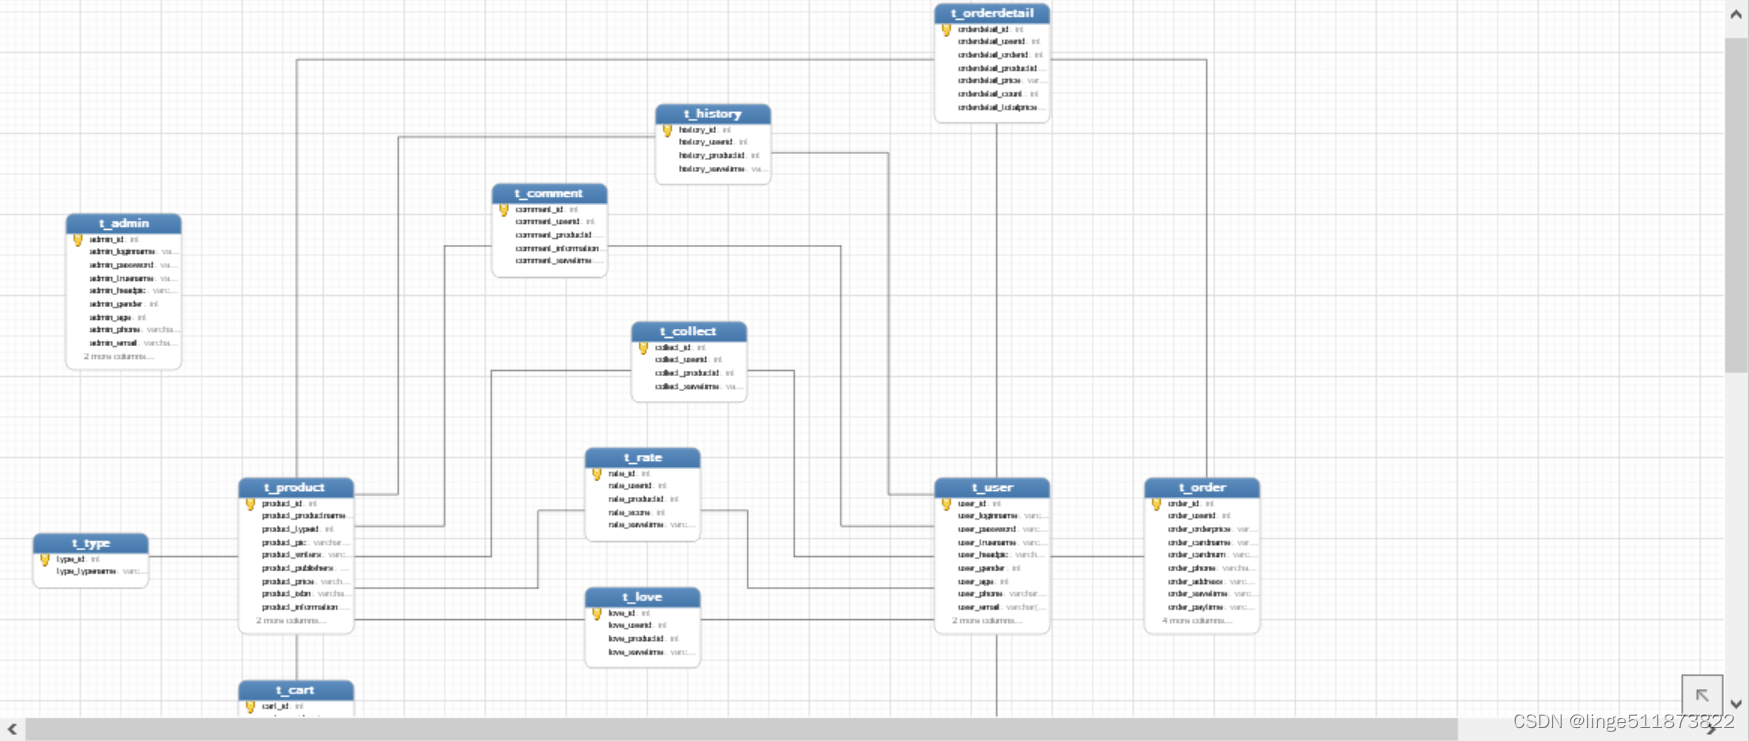Click the user_phone column row
Image resolution: width=1749 pixels, height=741 pixels.
992,594
